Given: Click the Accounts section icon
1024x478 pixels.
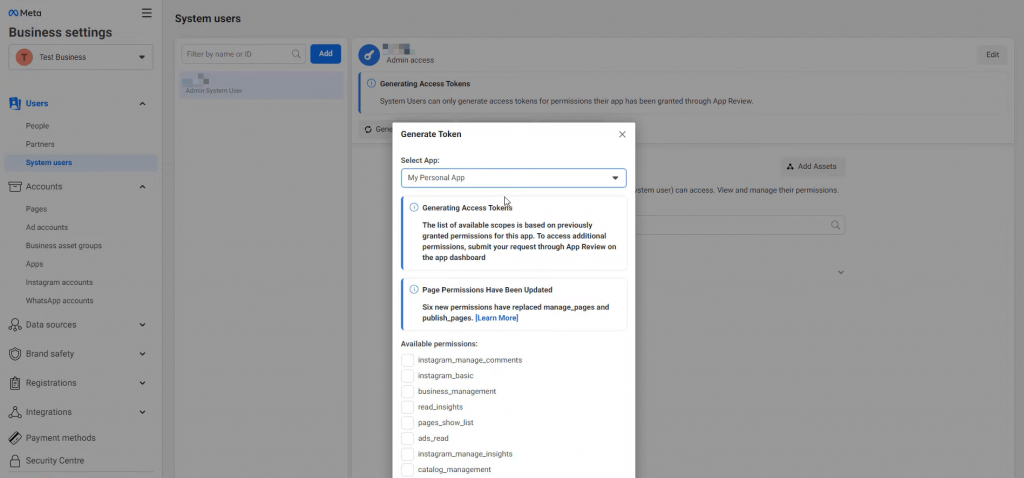Looking at the screenshot, I should pyautogui.click(x=14, y=187).
